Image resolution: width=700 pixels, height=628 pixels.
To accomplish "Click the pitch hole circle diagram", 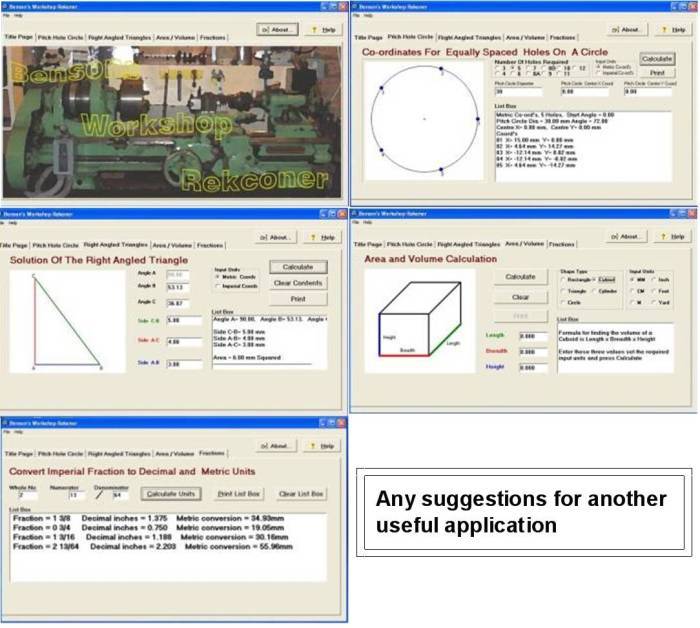I will coord(424,119).
